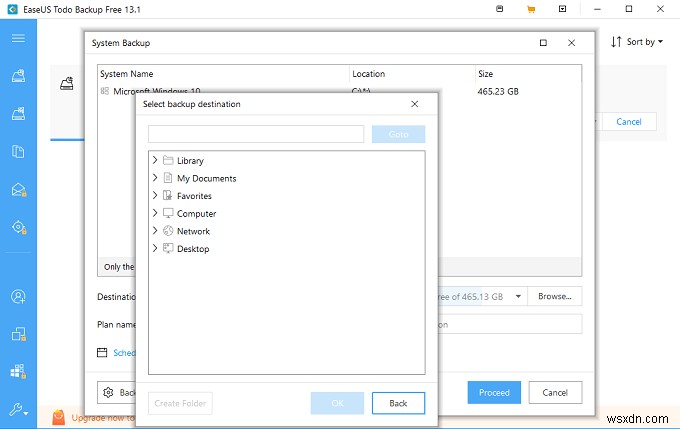Close the System Backup window
The width and height of the screenshot is (680, 429).
click(572, 43)
